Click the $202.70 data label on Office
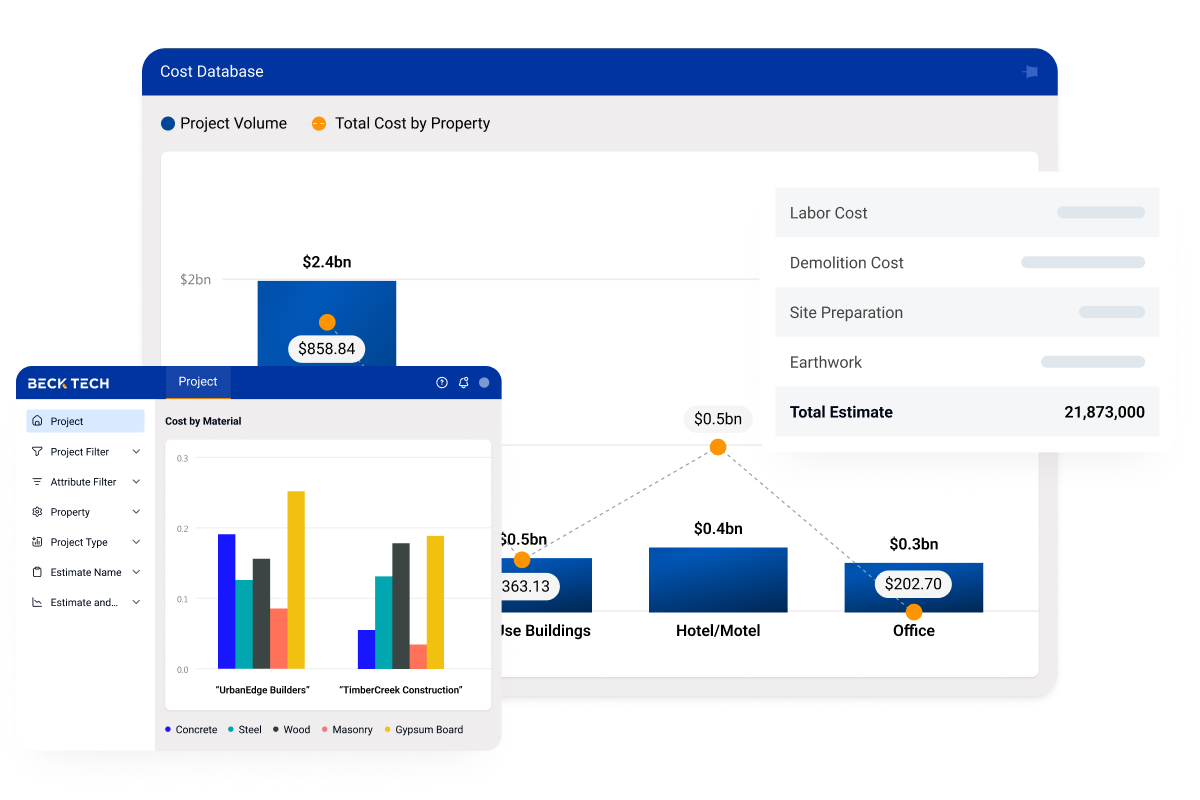Screen dimensions: 1200x800 pyautogui.click(x=913, y=584)
